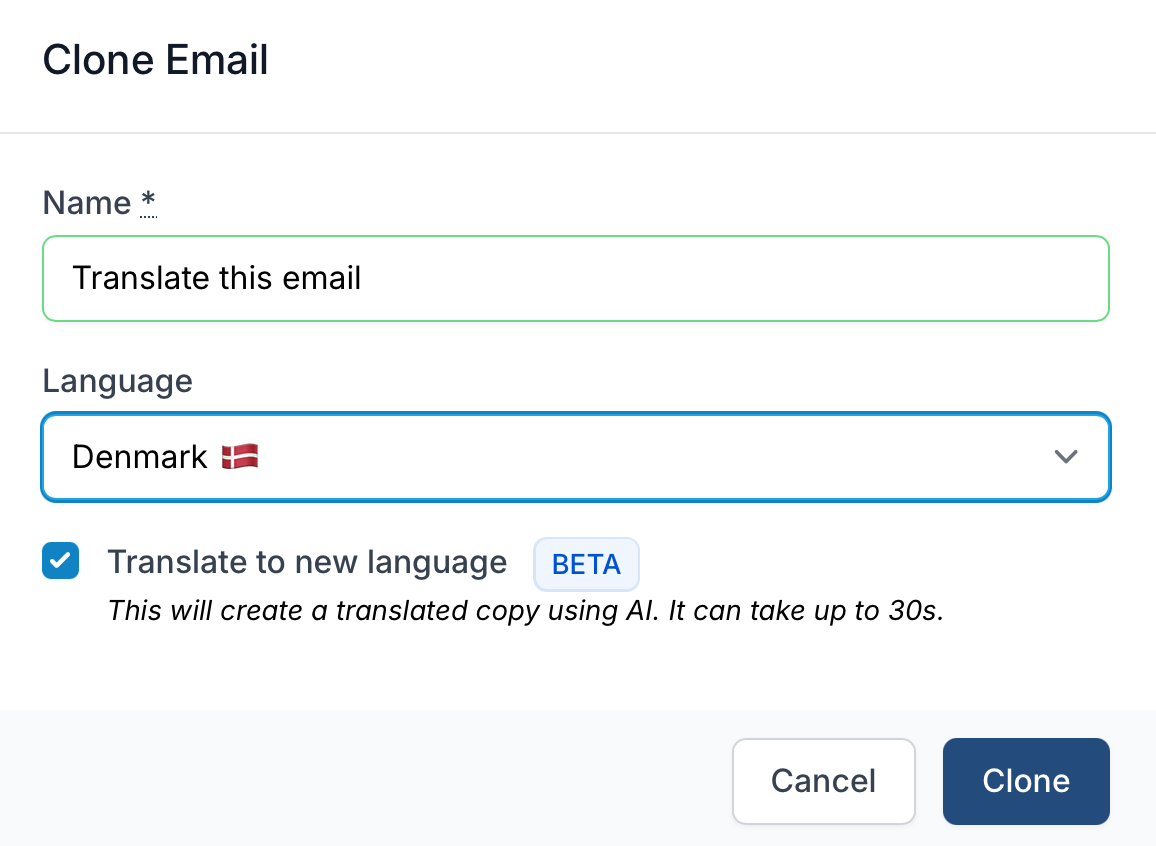
Task: Cancel the email cloning dialog
Action: [823, 781]
